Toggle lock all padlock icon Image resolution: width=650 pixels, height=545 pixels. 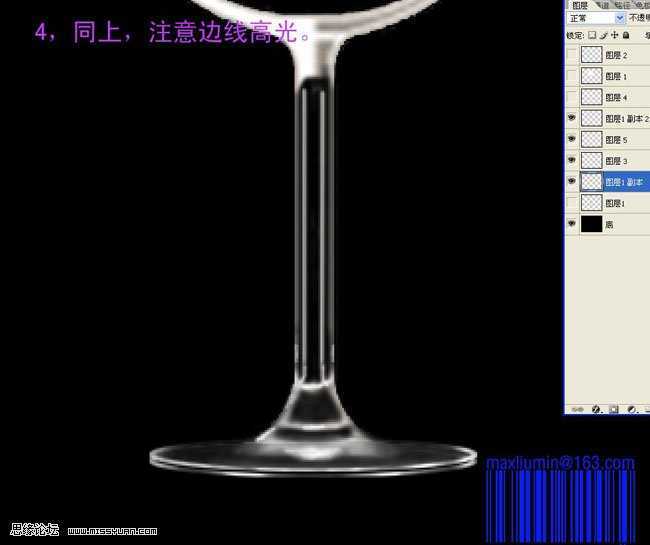point(626,35)
